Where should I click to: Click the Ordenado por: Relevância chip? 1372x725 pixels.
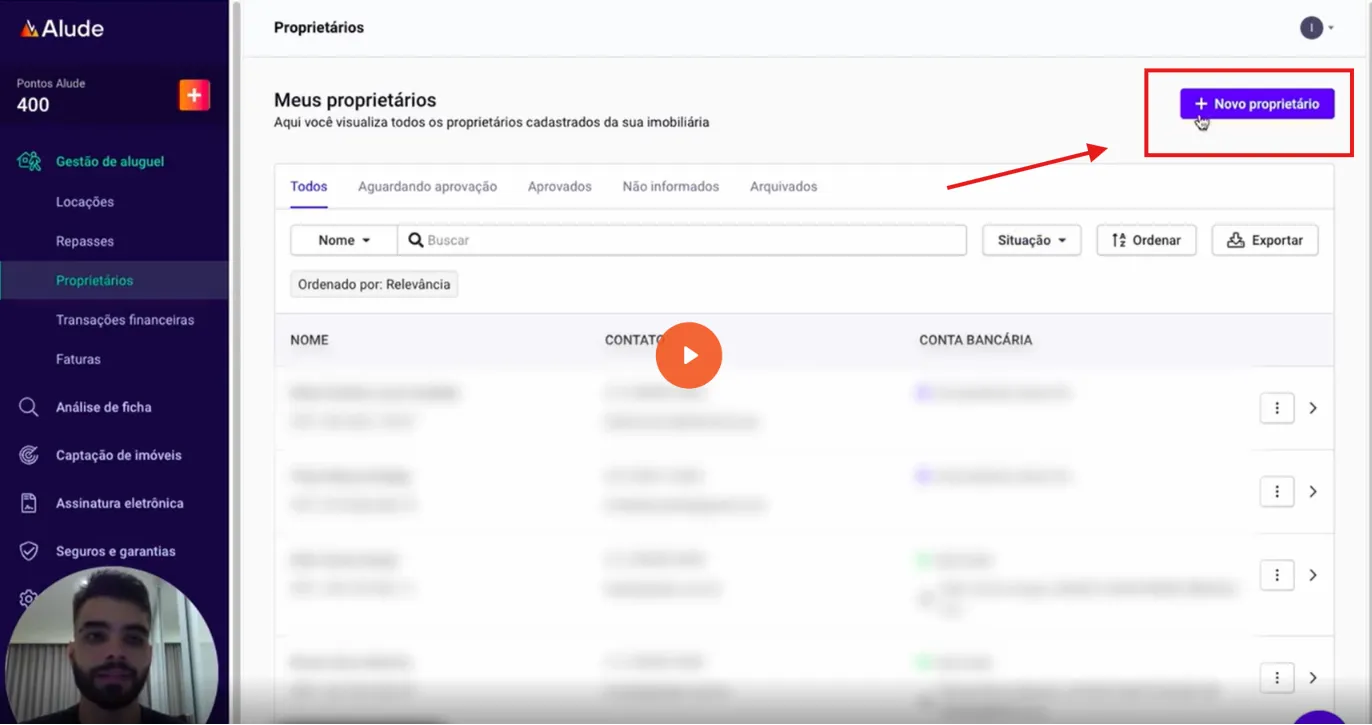(374, 285)
